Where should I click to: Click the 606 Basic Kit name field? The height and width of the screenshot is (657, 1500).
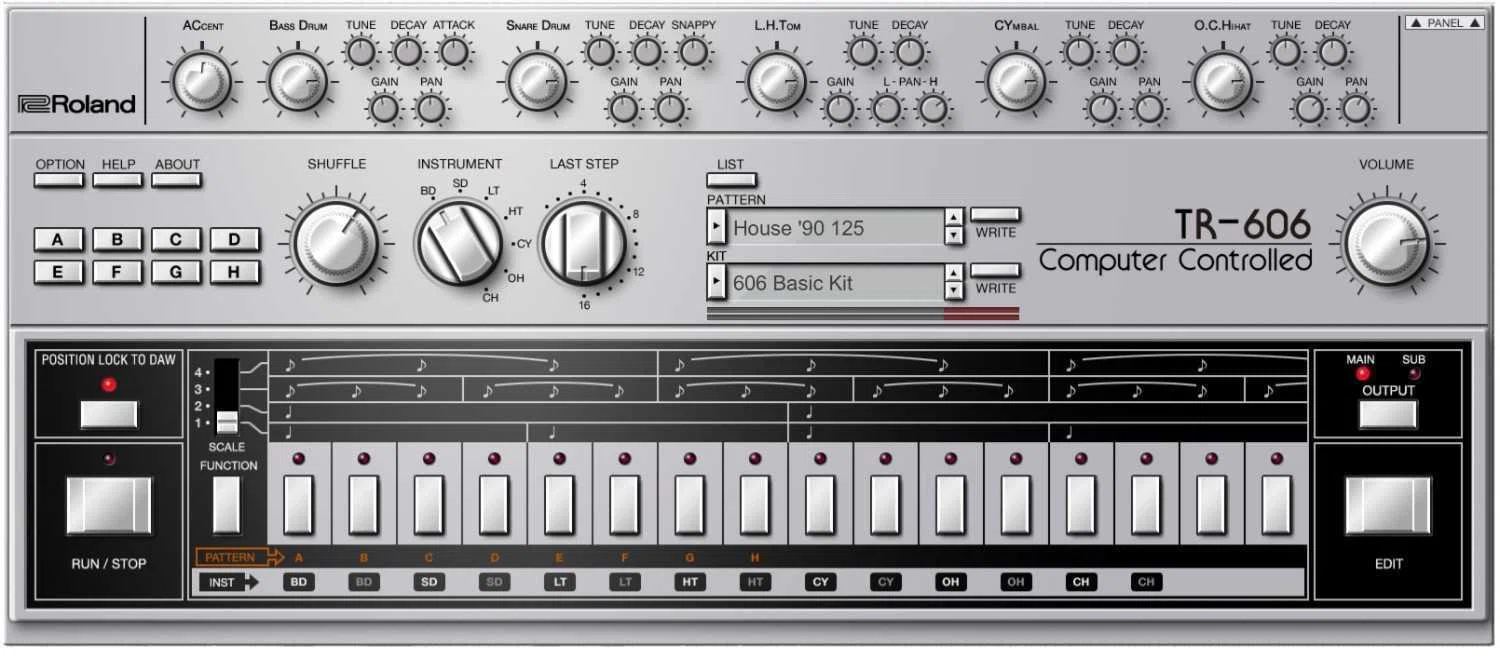click(835, 283)
